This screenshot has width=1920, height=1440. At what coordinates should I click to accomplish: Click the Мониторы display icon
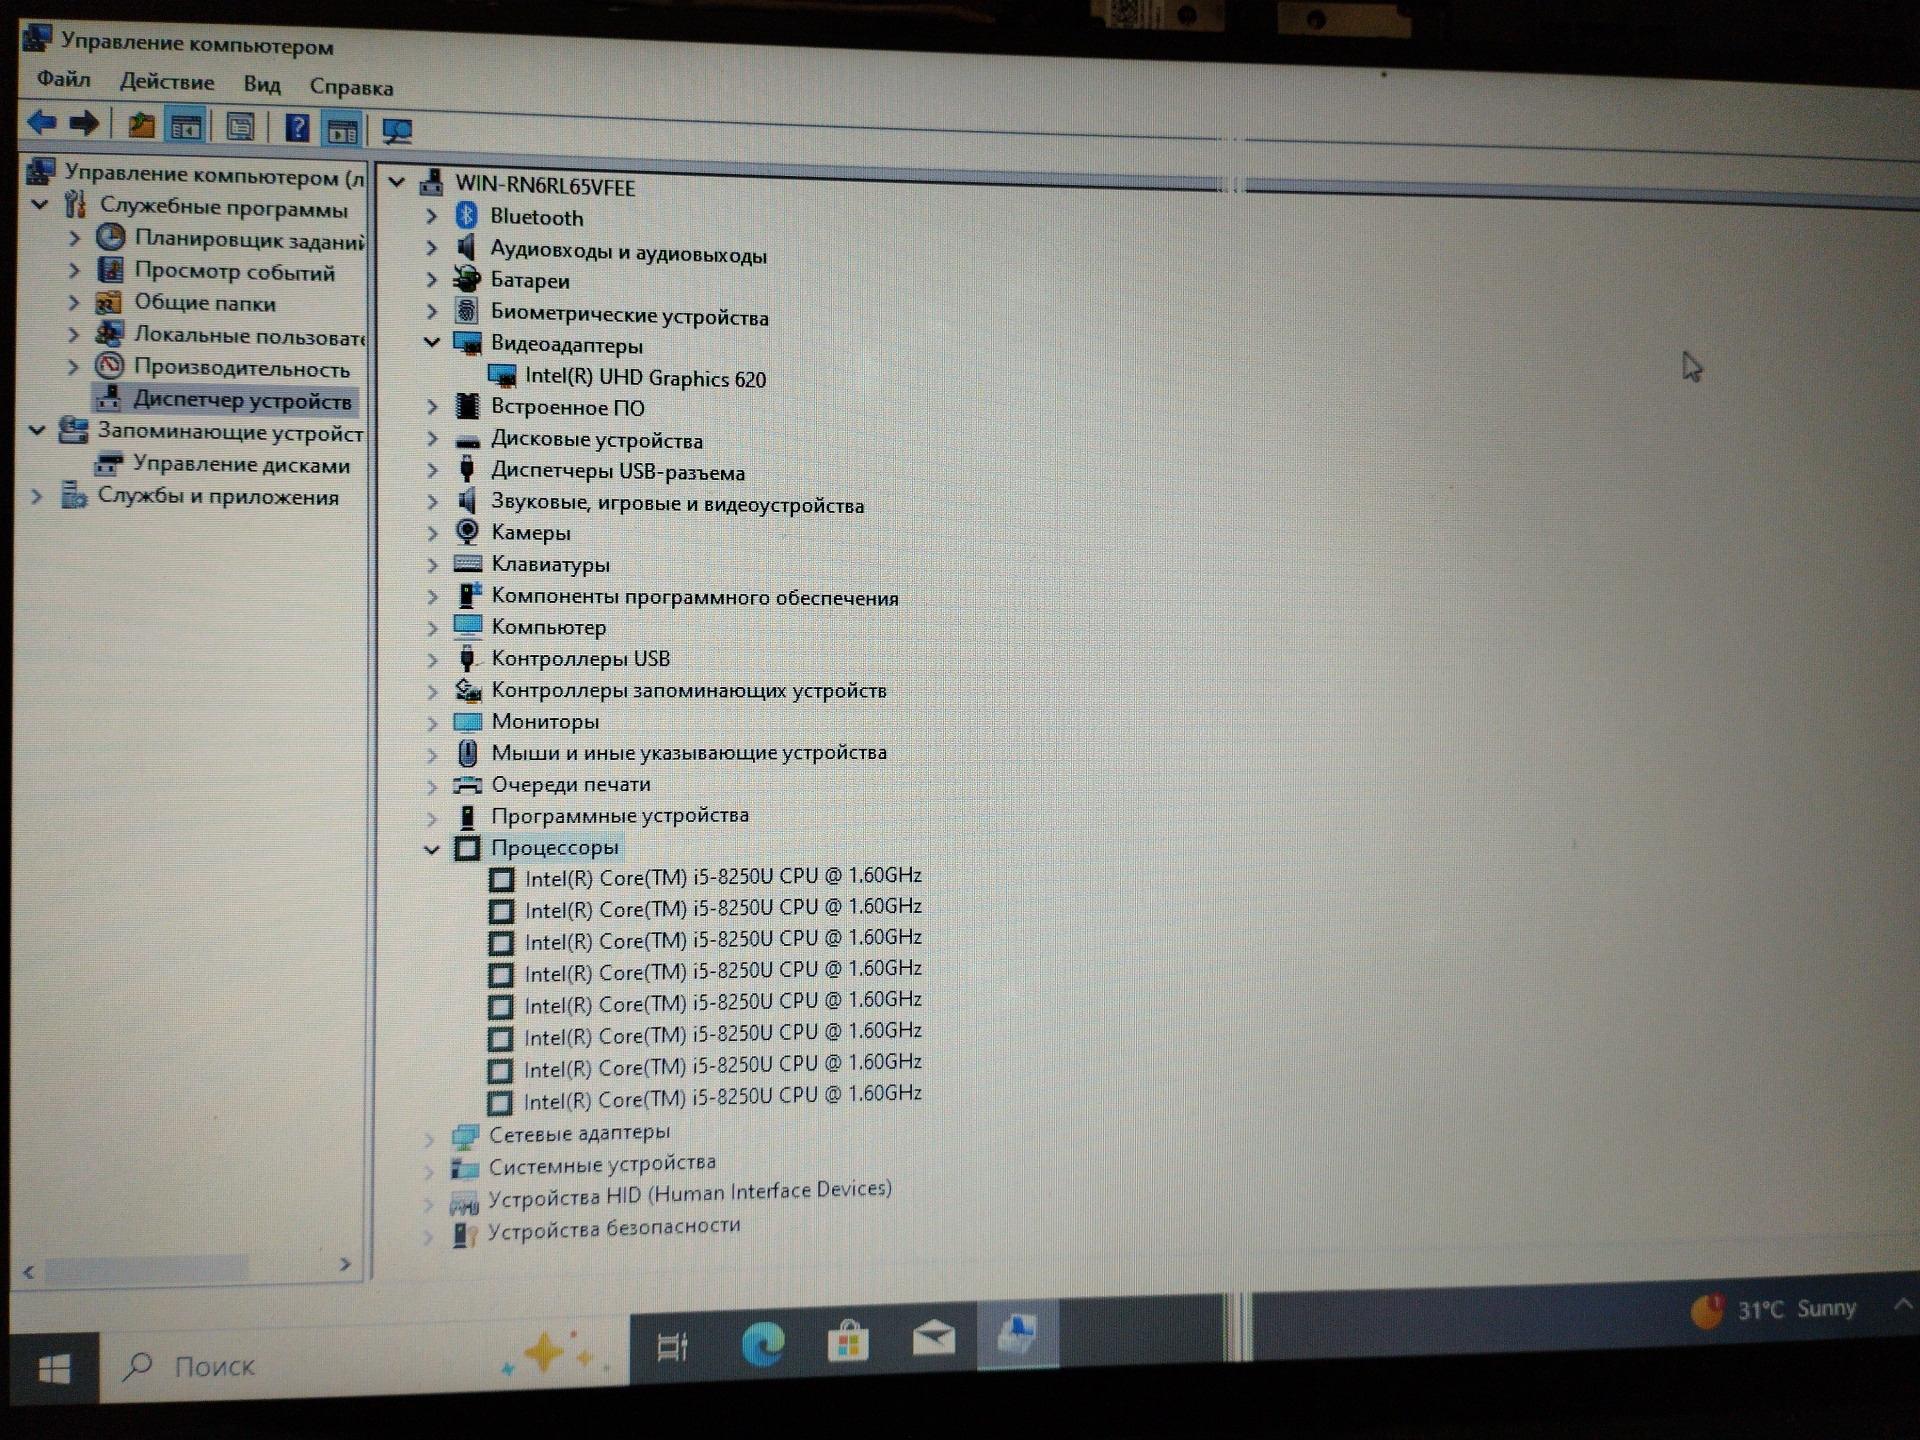[x=467, y=721]
